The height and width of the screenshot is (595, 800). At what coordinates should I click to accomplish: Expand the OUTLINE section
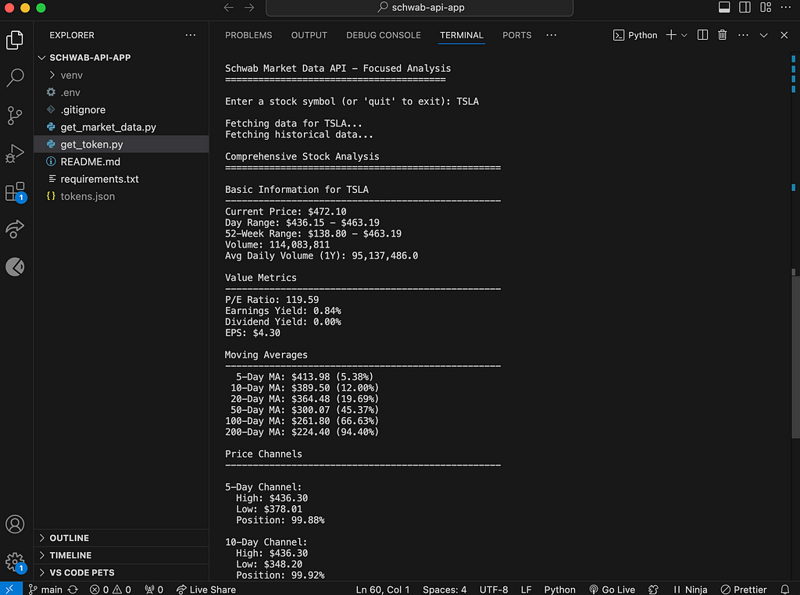tap(69, 538)
